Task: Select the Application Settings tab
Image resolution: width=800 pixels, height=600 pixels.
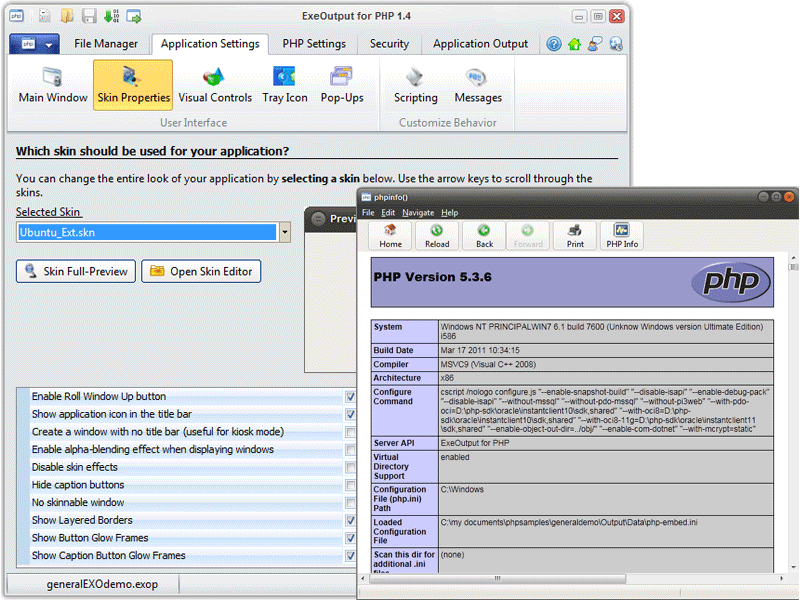Action: [210, 44]
